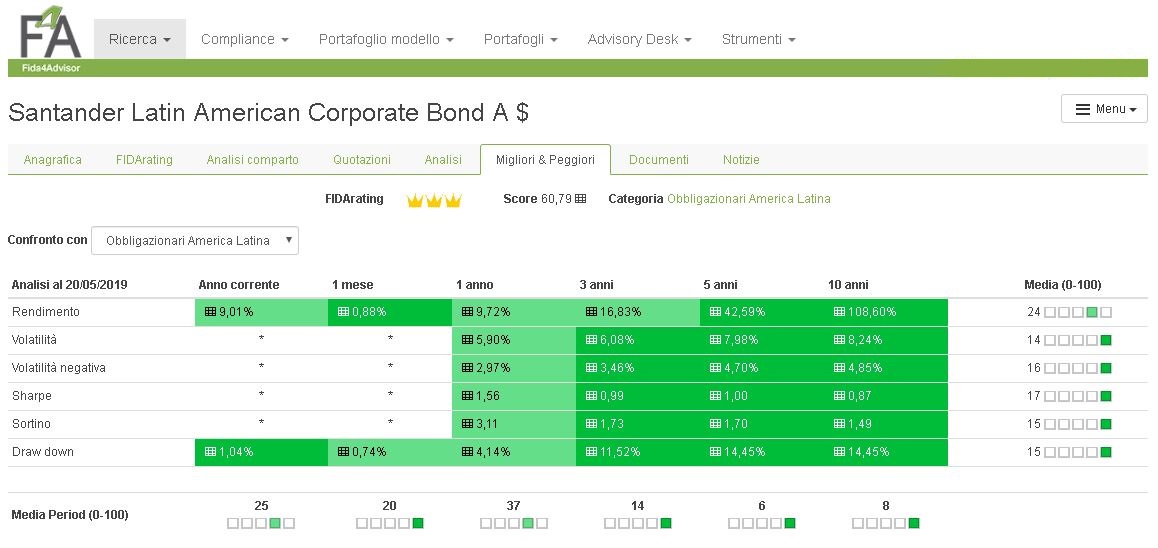Click the FIDArating three crowns icon
The image size is (1158, 548).
(434, 200)
